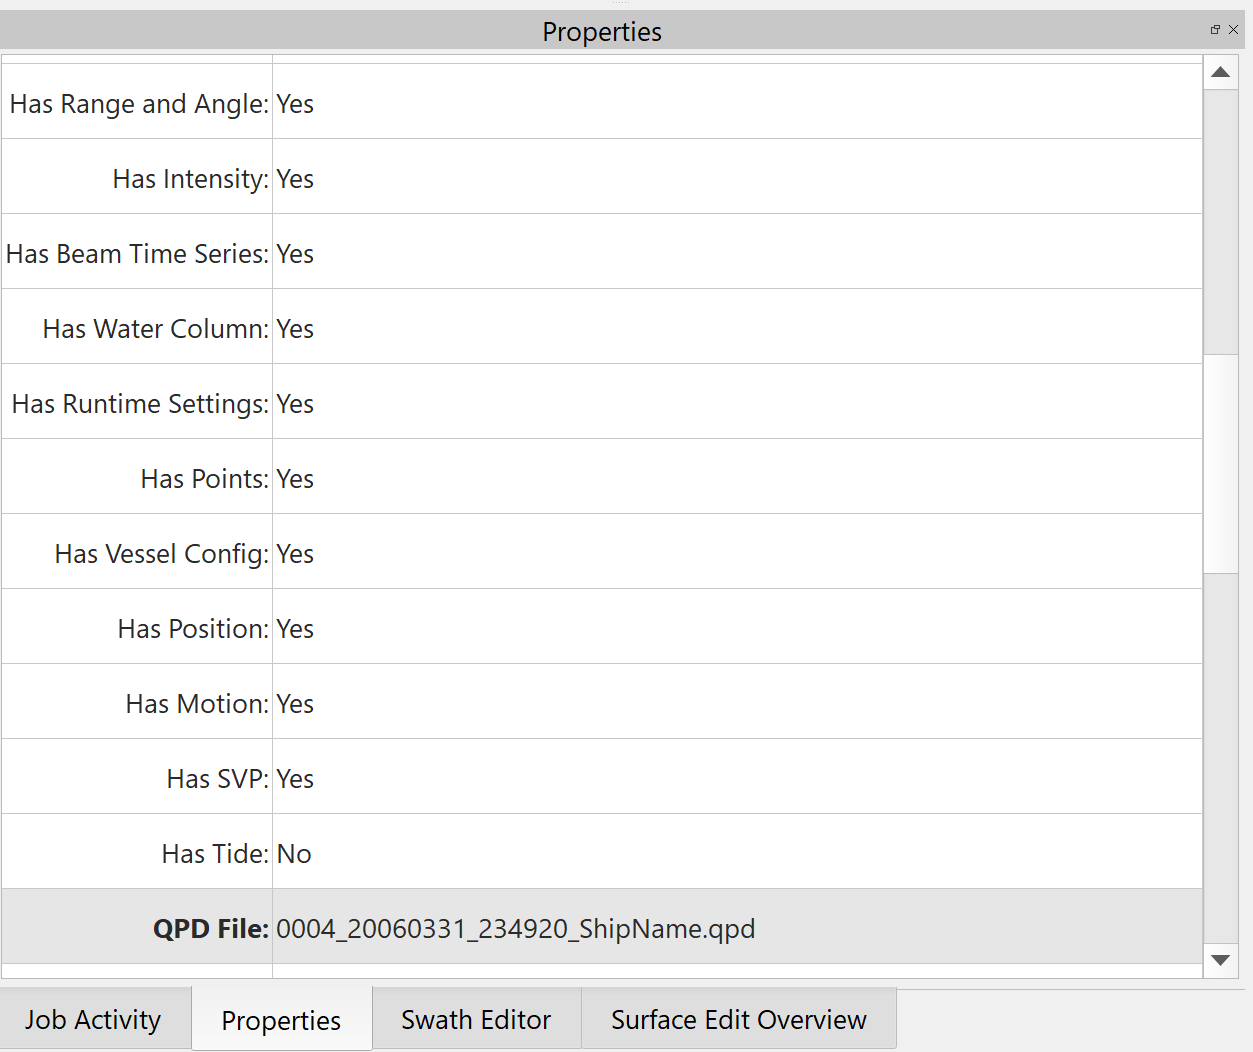Click the Has Beam Time Series value
This screenshot has height=1052, width=1253.
pos(295,253)
